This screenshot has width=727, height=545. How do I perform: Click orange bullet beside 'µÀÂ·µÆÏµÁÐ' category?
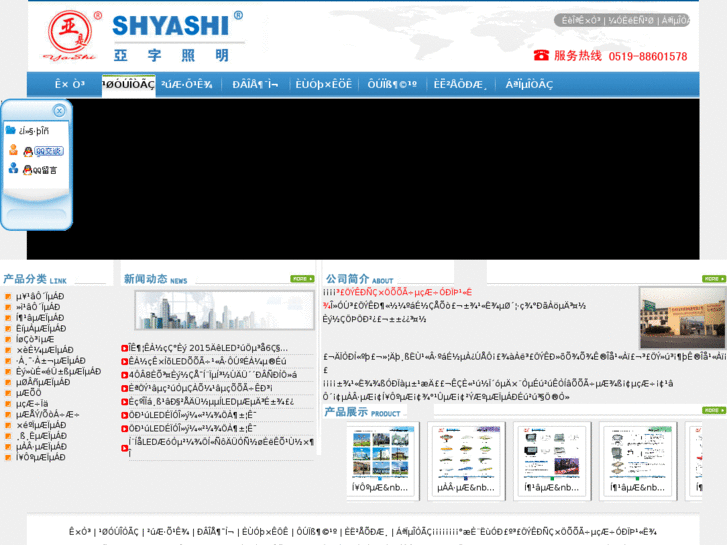coord(8,446)
